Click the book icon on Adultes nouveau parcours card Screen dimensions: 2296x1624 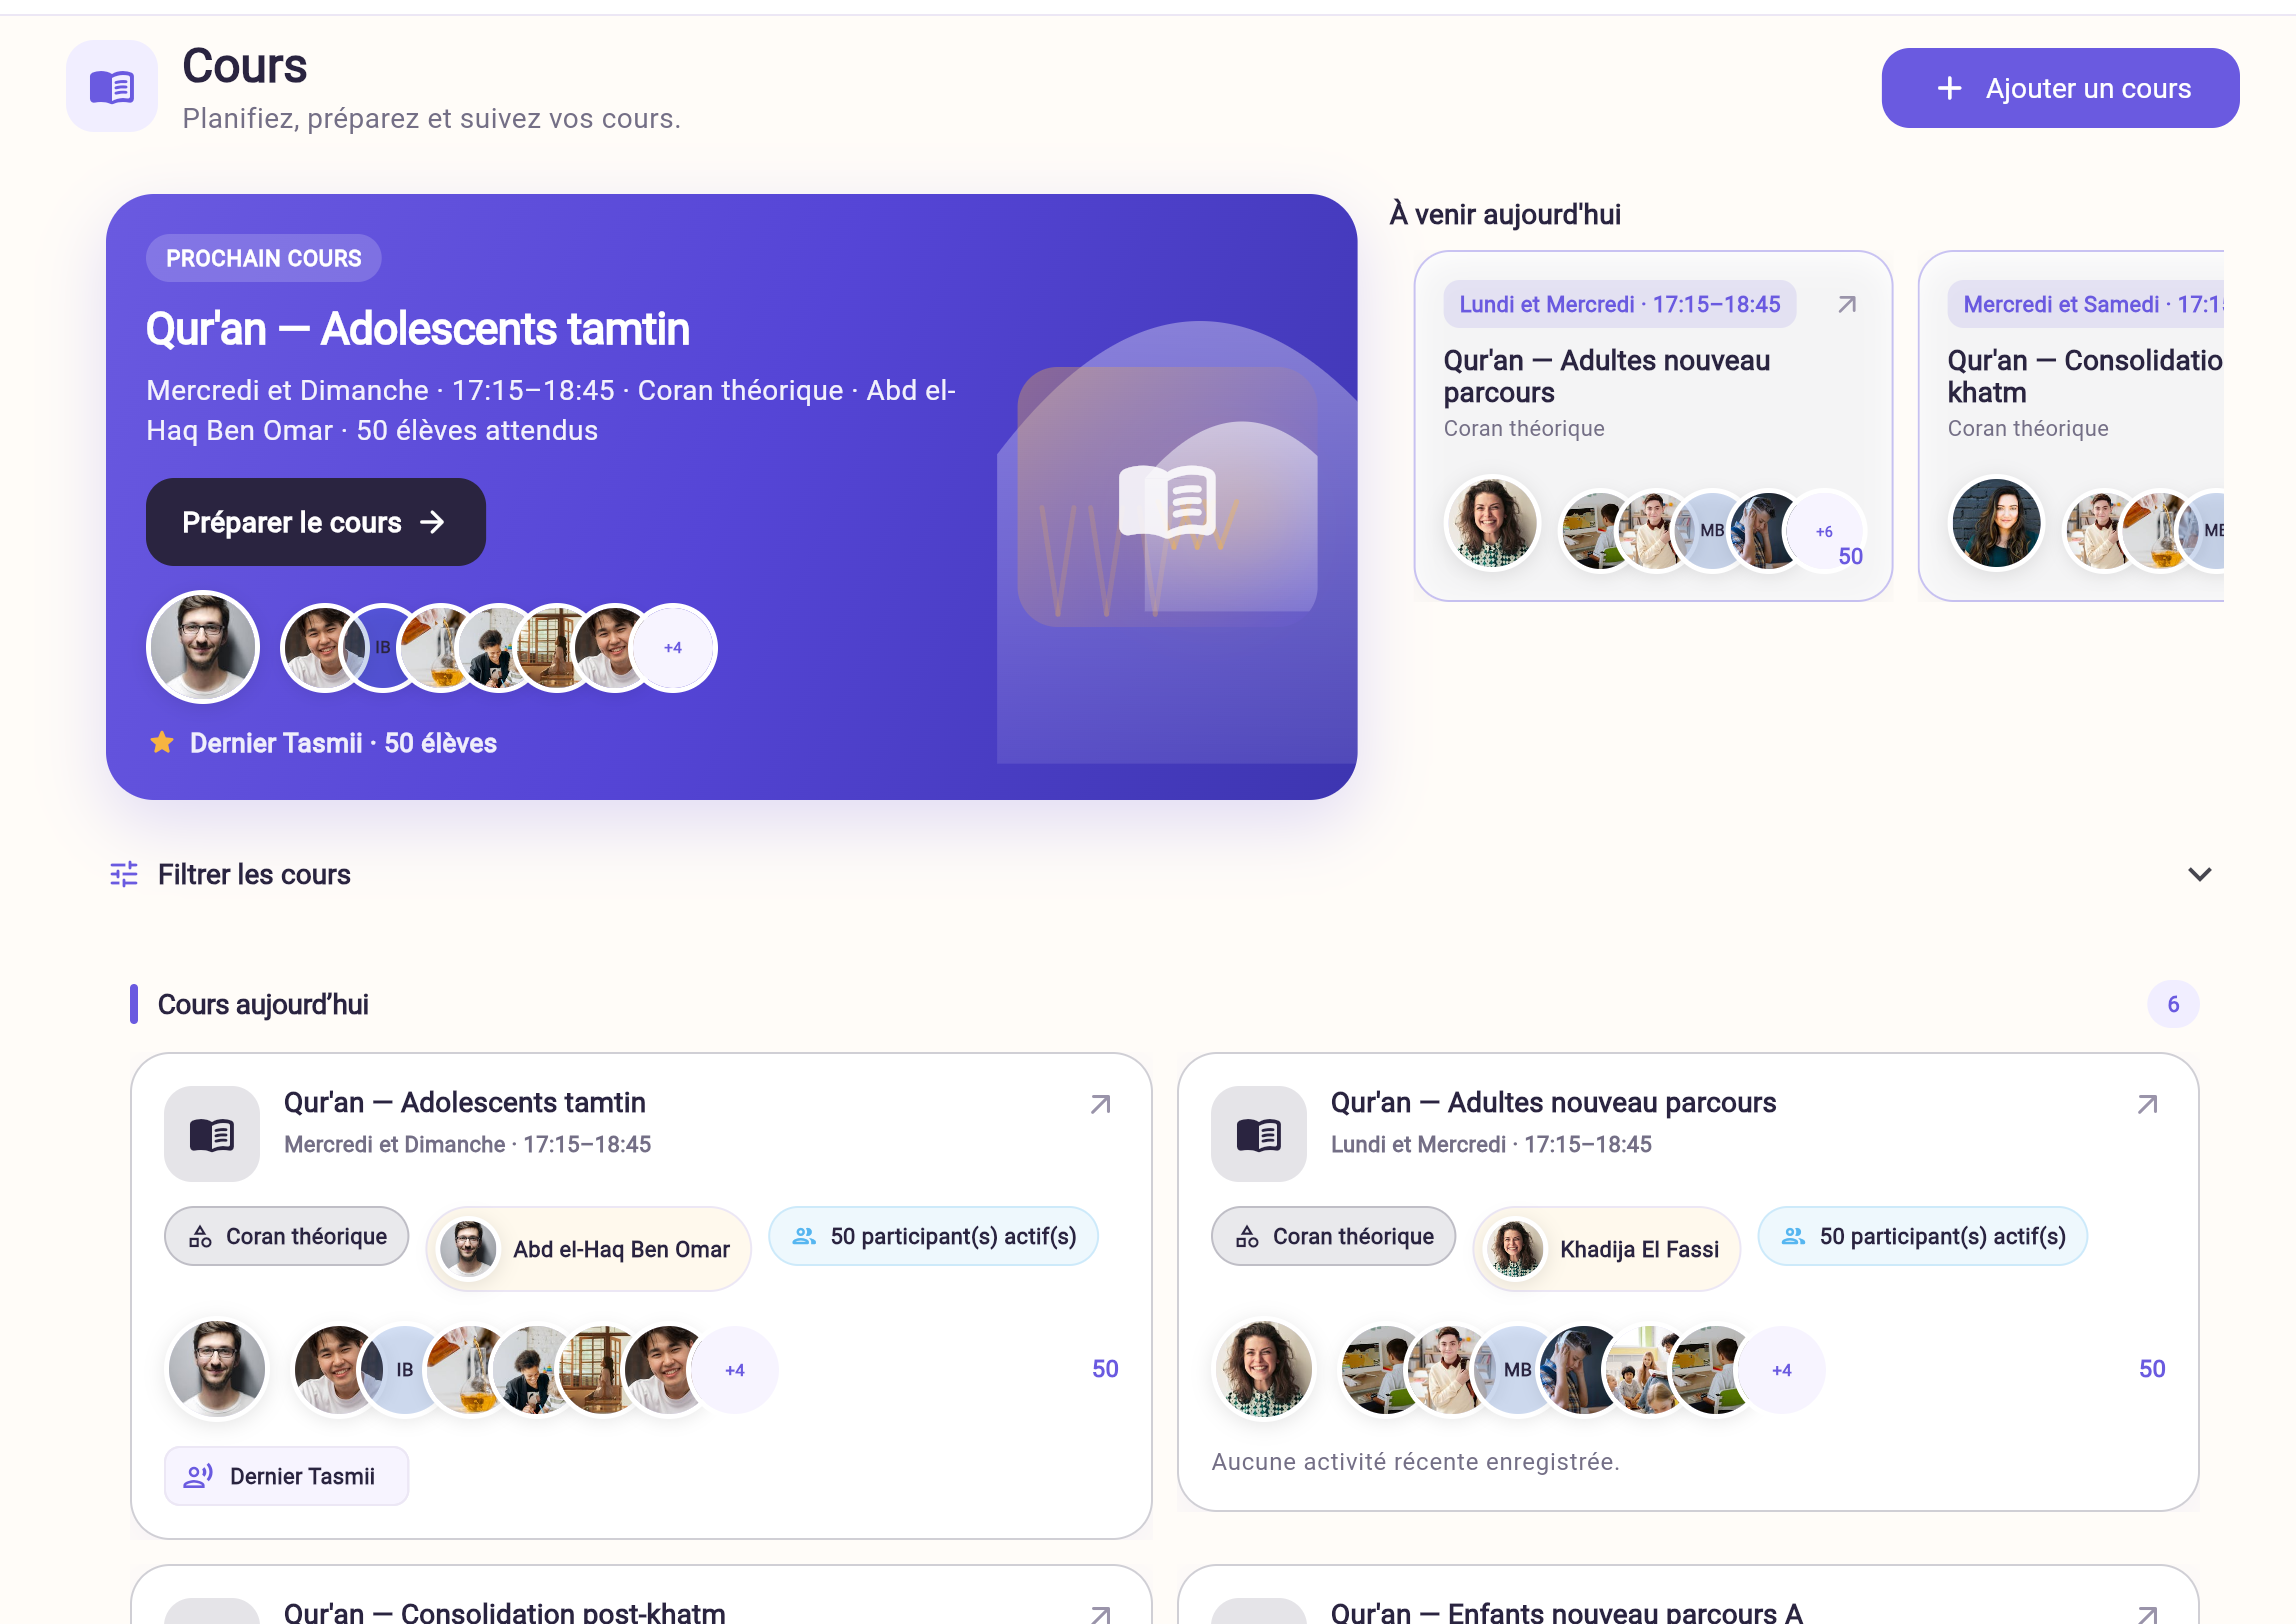[1259, 1134]
